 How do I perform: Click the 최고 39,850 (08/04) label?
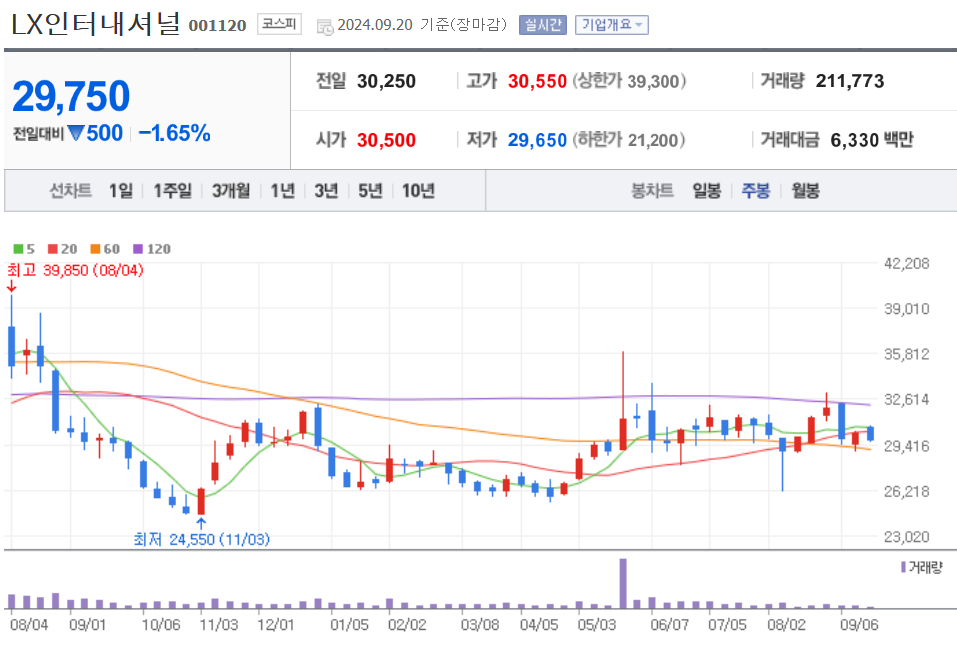pyautogui.click(x=75, y=270)
